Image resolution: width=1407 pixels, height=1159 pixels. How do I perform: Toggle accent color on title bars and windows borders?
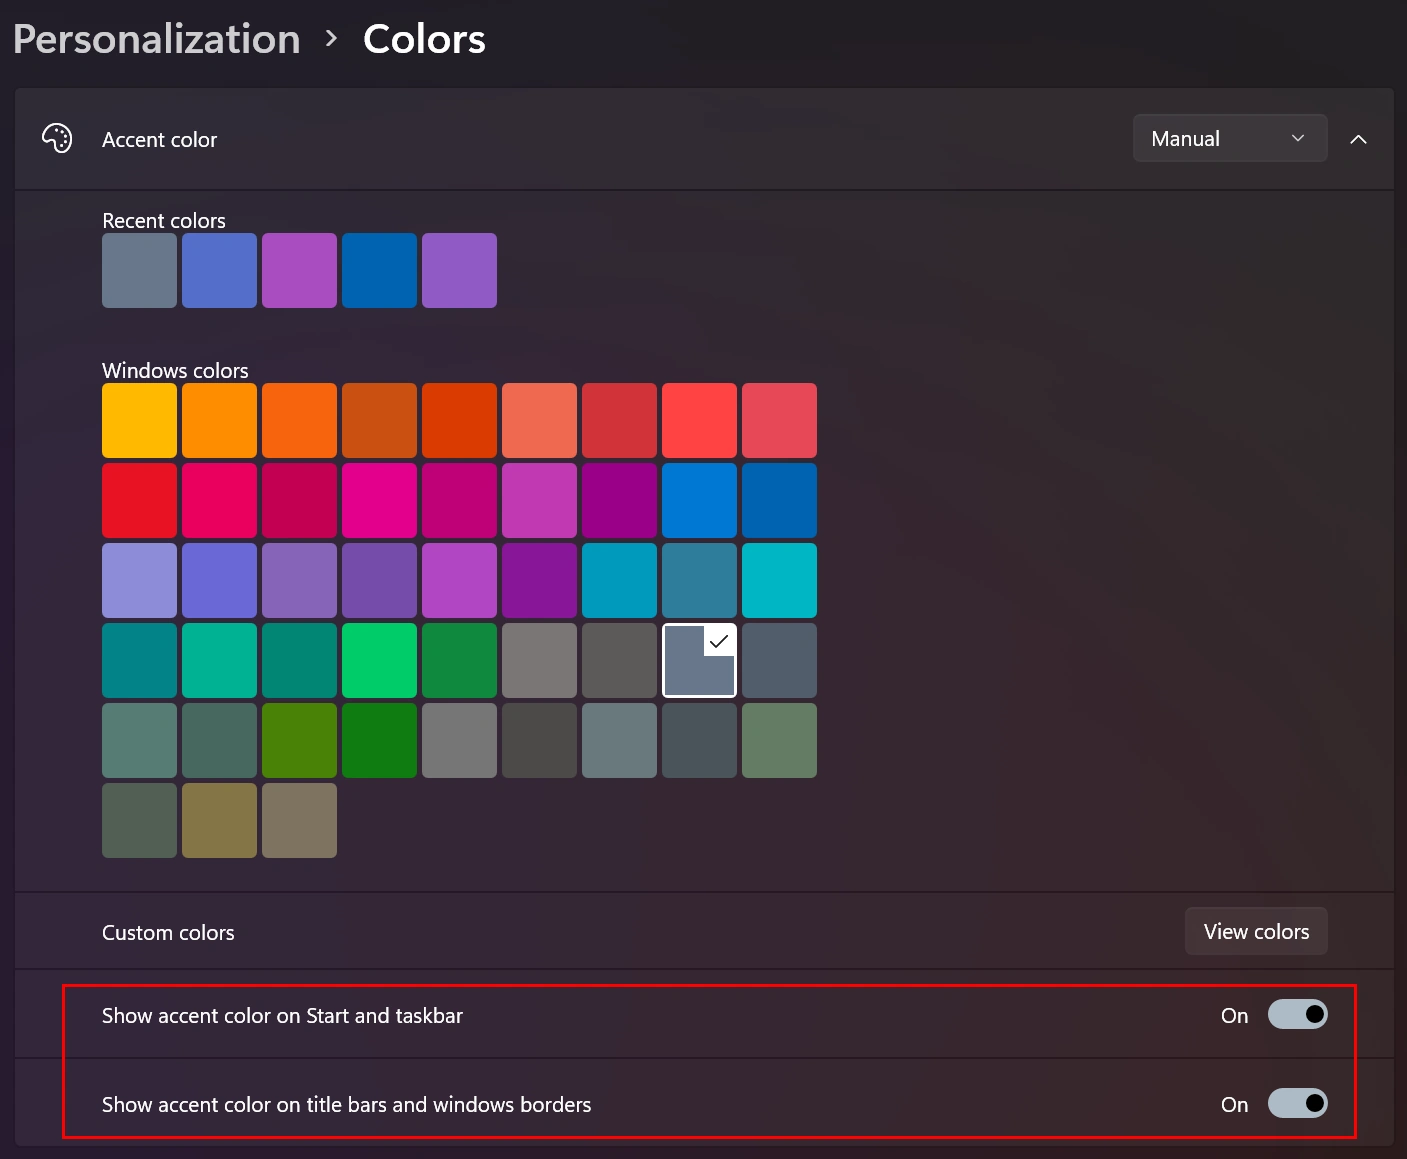(1297, 1104)
